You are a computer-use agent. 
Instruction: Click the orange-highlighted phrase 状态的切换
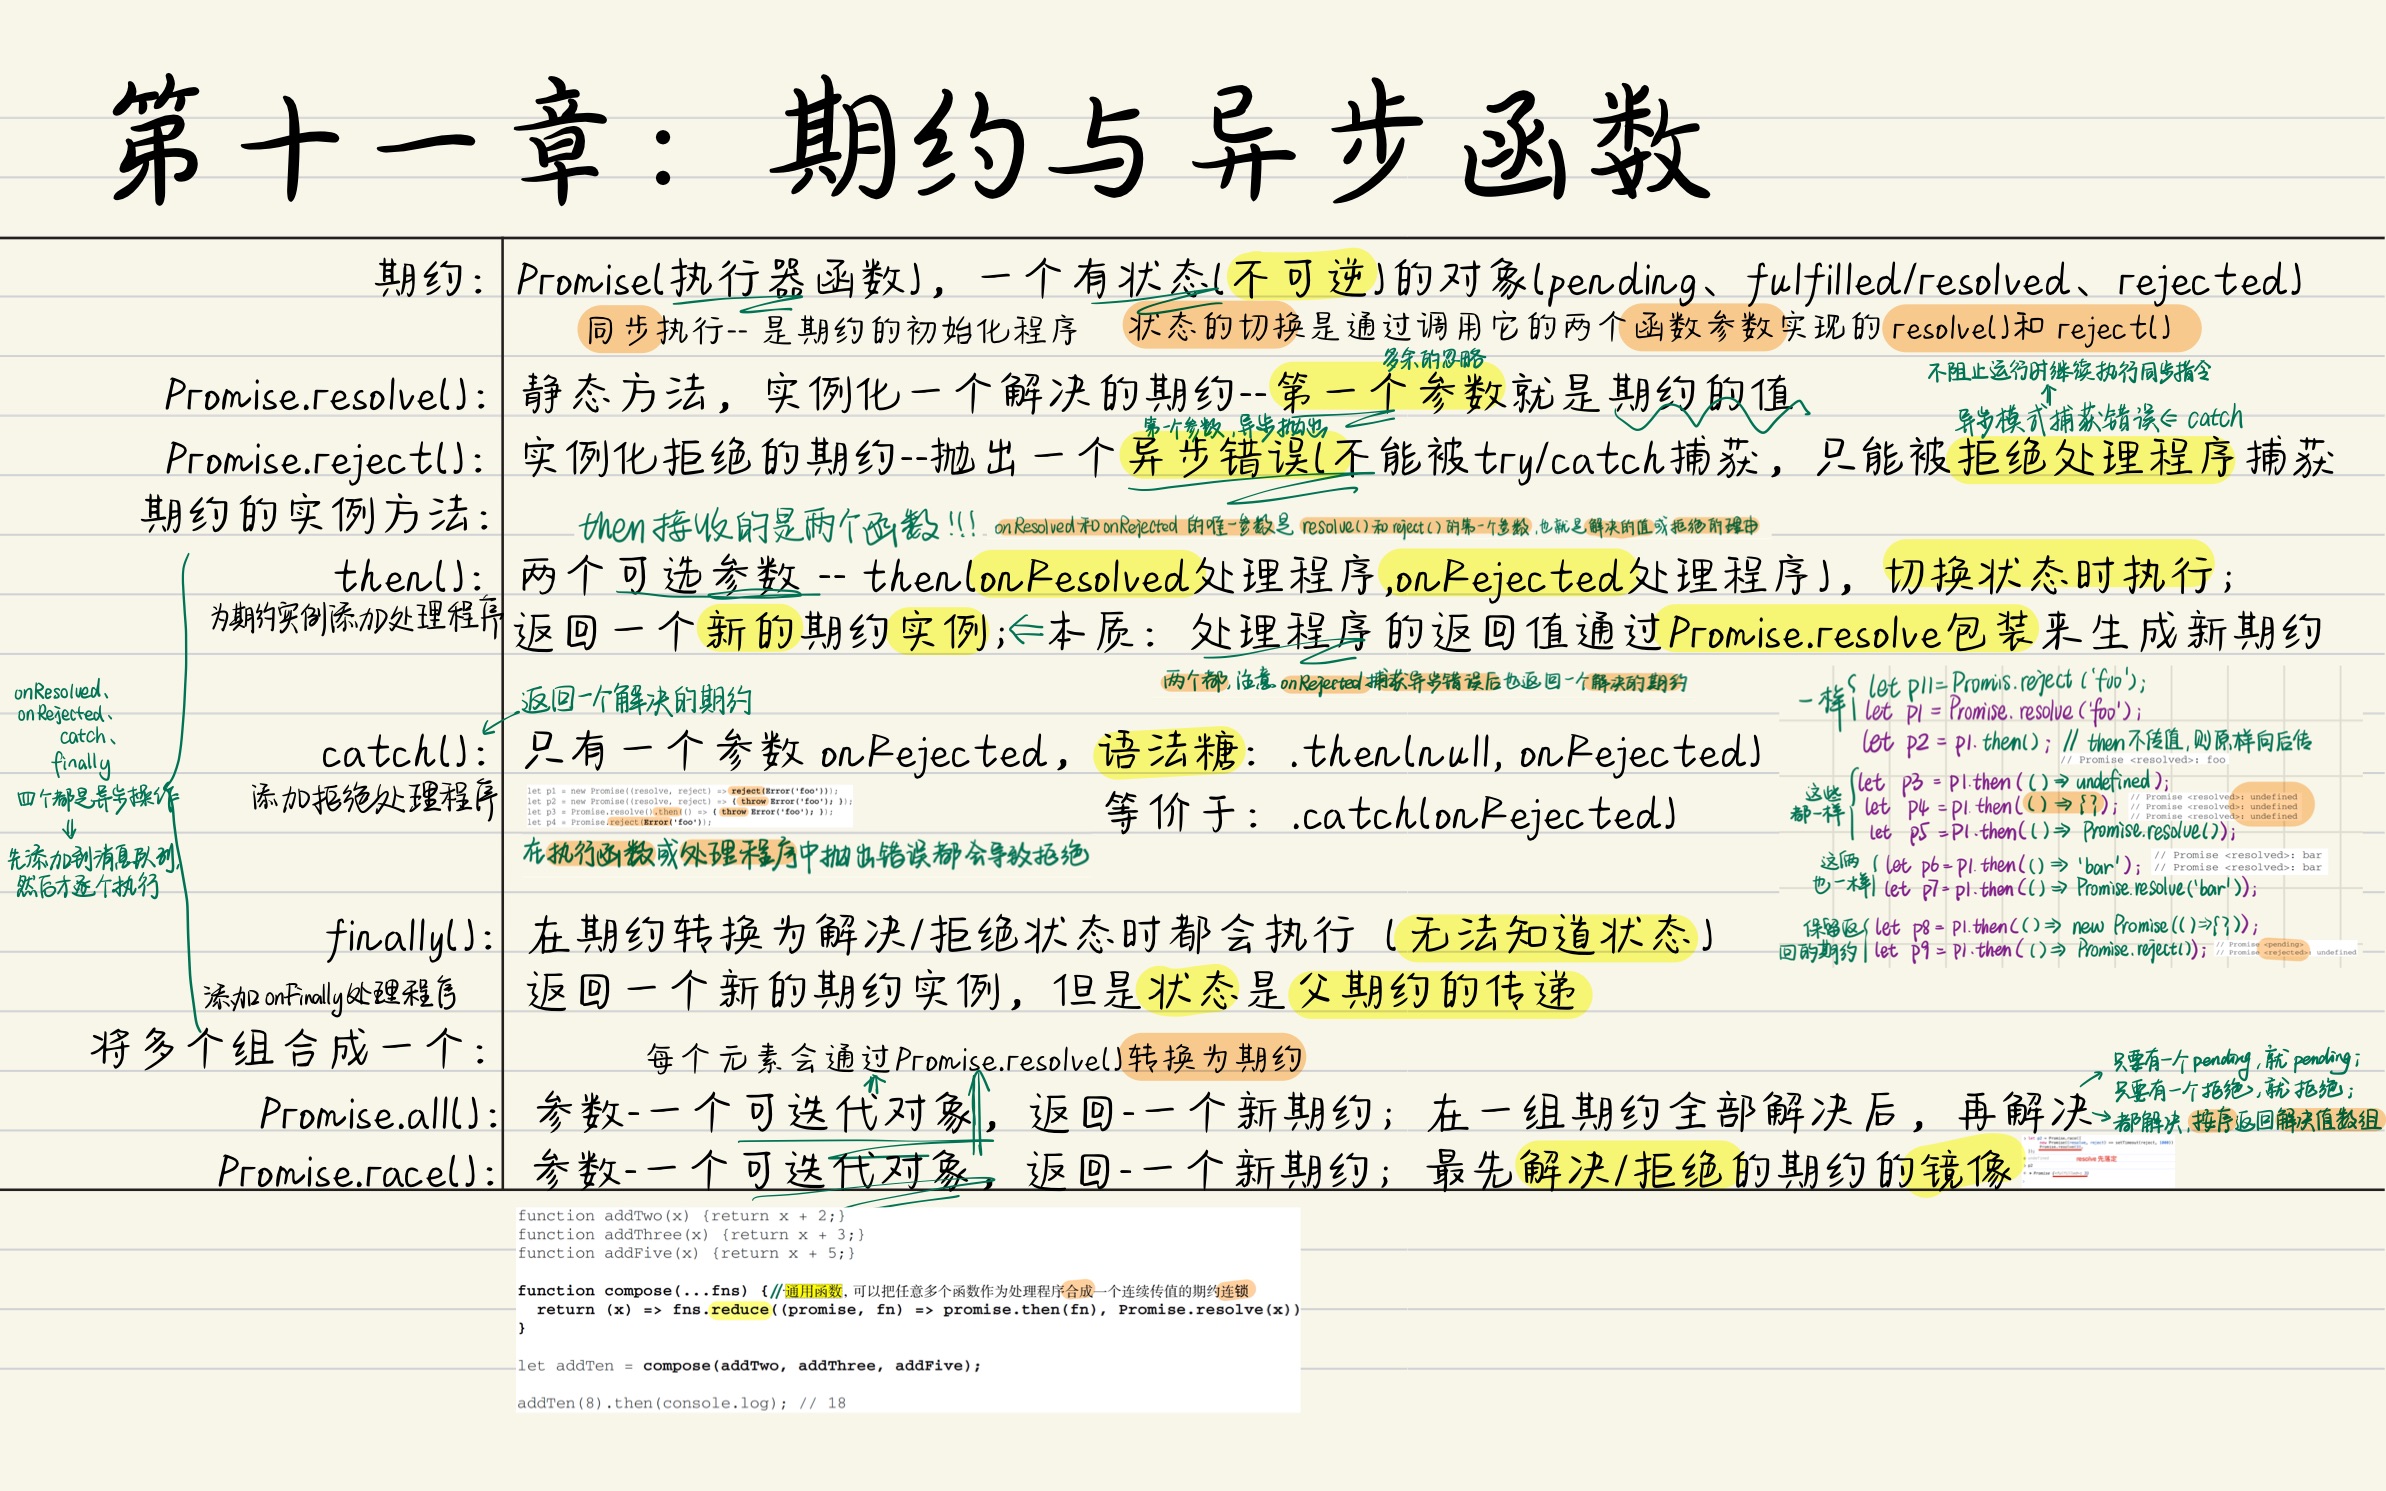click(1214, 326)
